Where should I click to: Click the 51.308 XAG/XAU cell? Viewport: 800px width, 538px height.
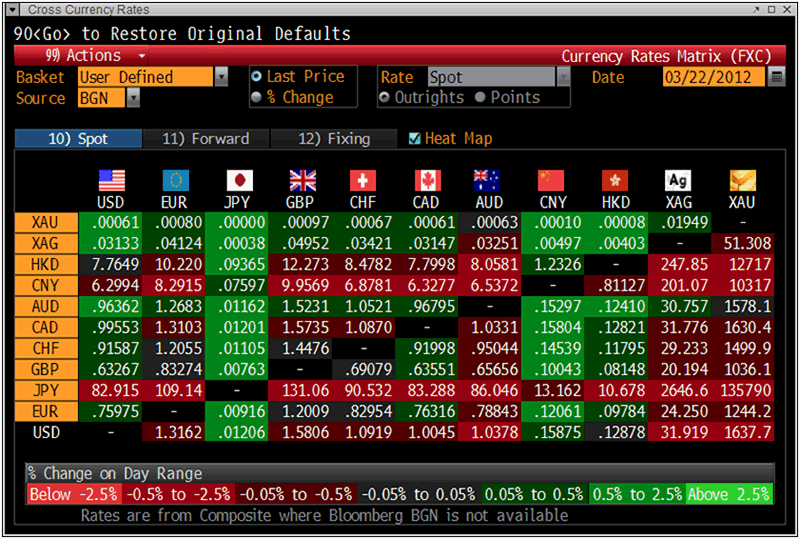(743, 243)
